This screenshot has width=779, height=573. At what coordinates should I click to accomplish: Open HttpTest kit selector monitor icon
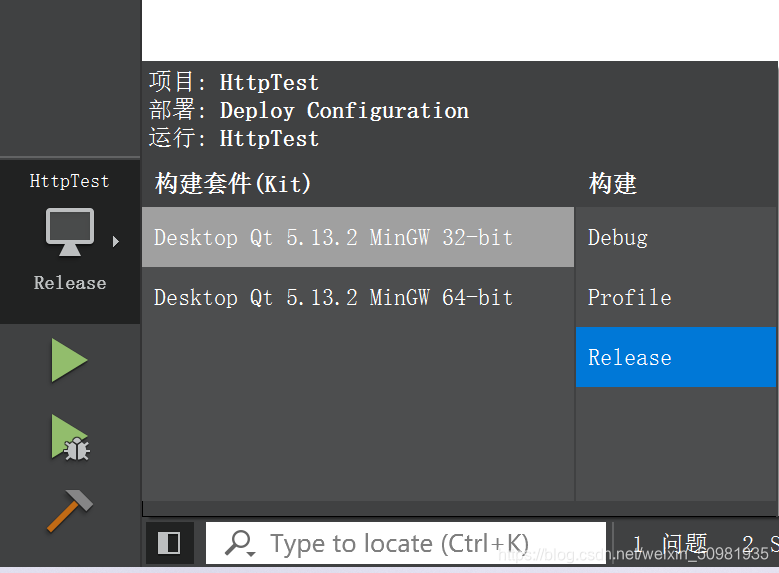[70, 232]
